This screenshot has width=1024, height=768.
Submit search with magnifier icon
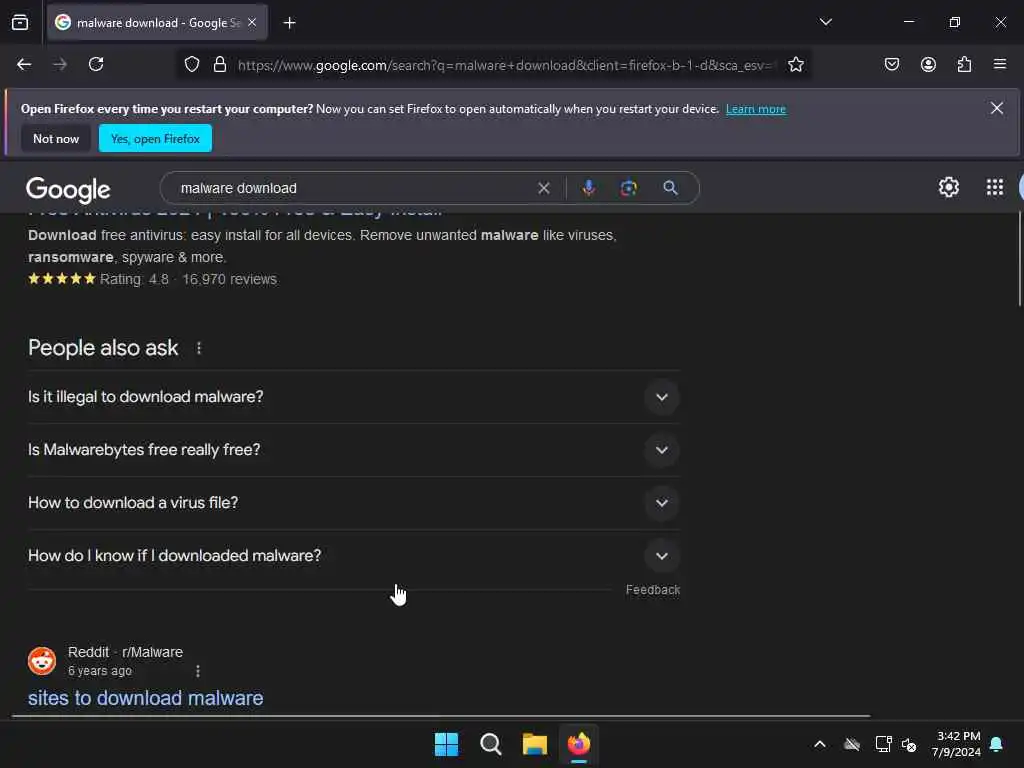[670, 188]
